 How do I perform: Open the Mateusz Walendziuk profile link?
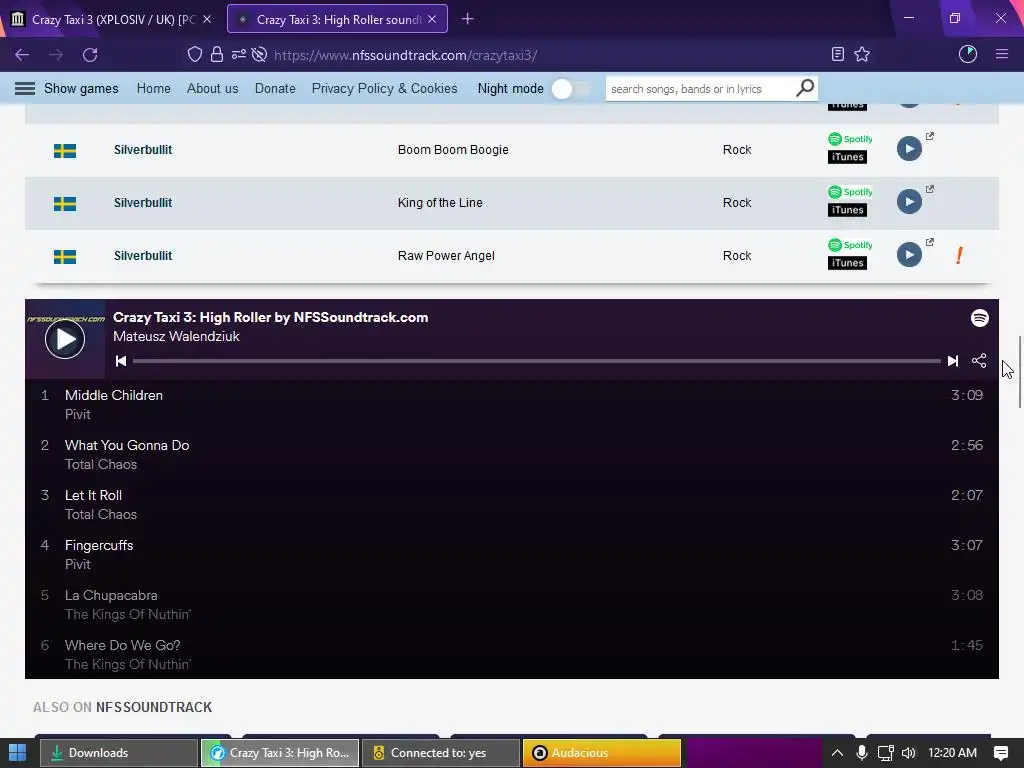click(x=176, y=336)
